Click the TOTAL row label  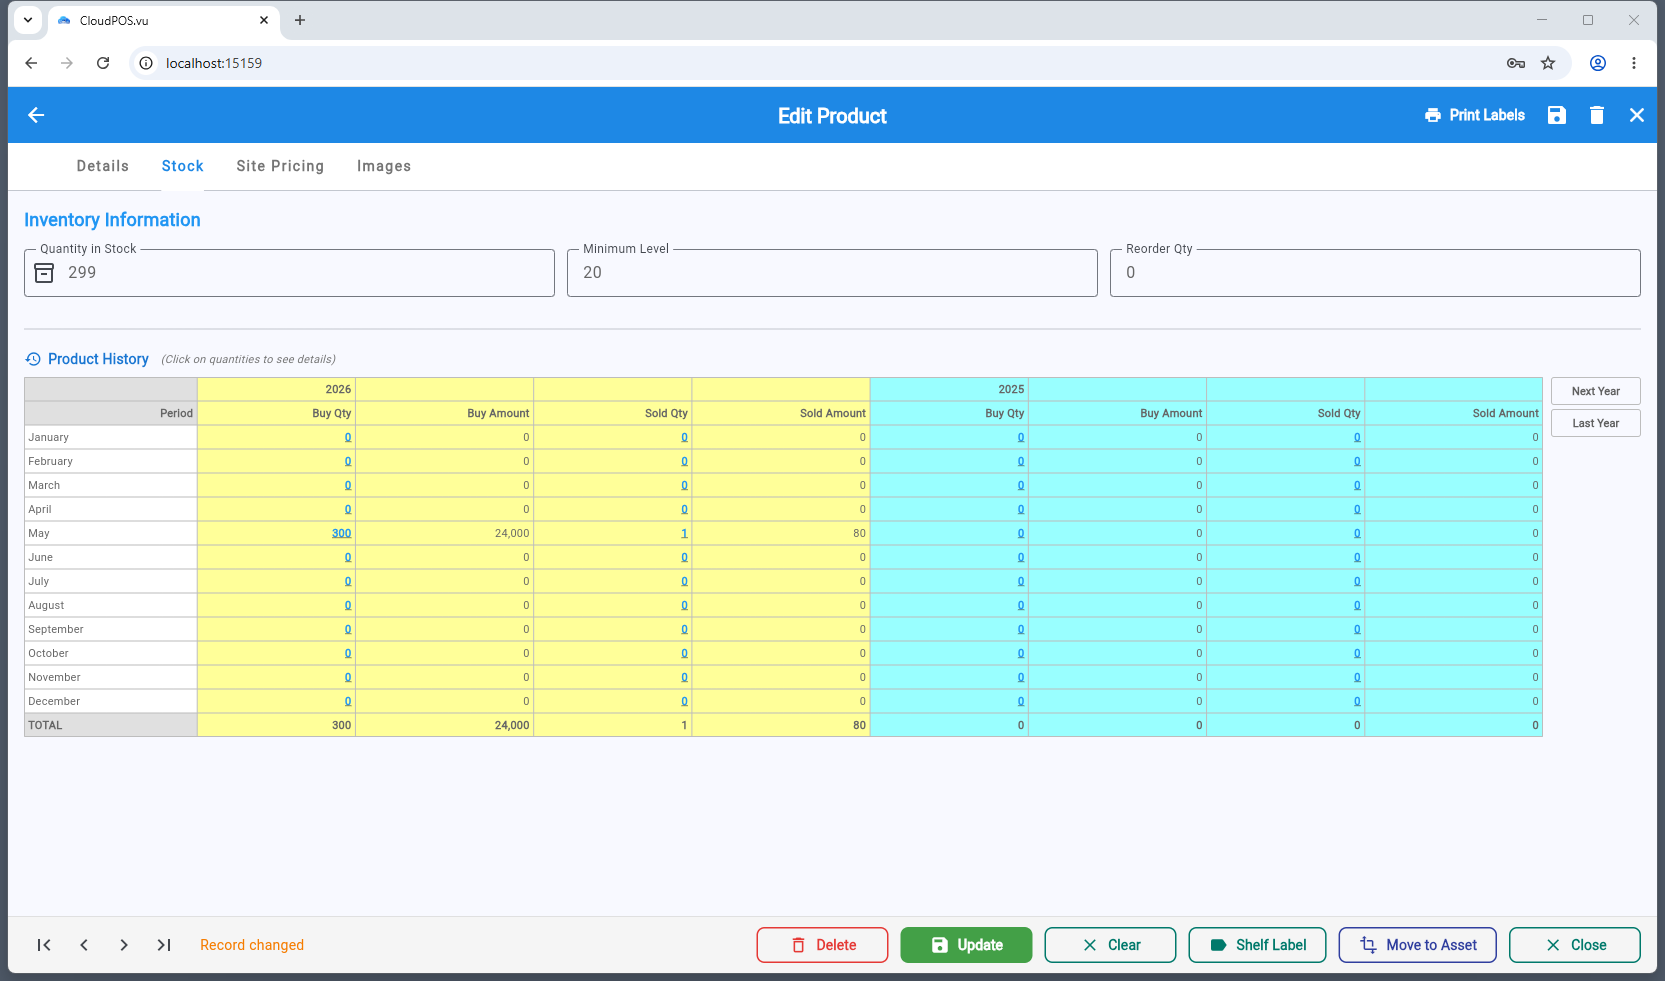click(45, 725)
